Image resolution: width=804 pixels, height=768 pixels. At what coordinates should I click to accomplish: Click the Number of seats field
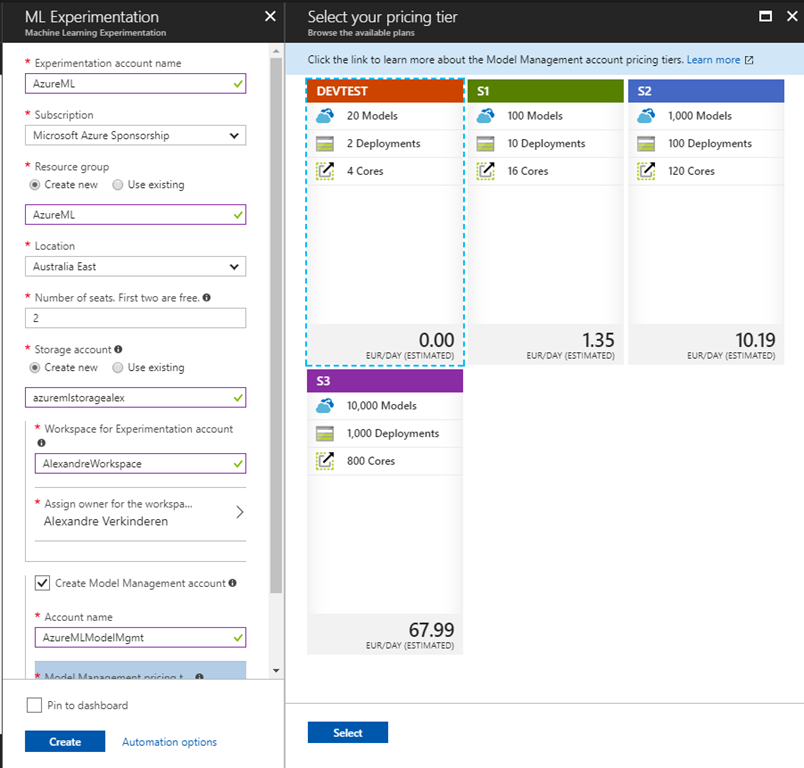coord(135,318)
